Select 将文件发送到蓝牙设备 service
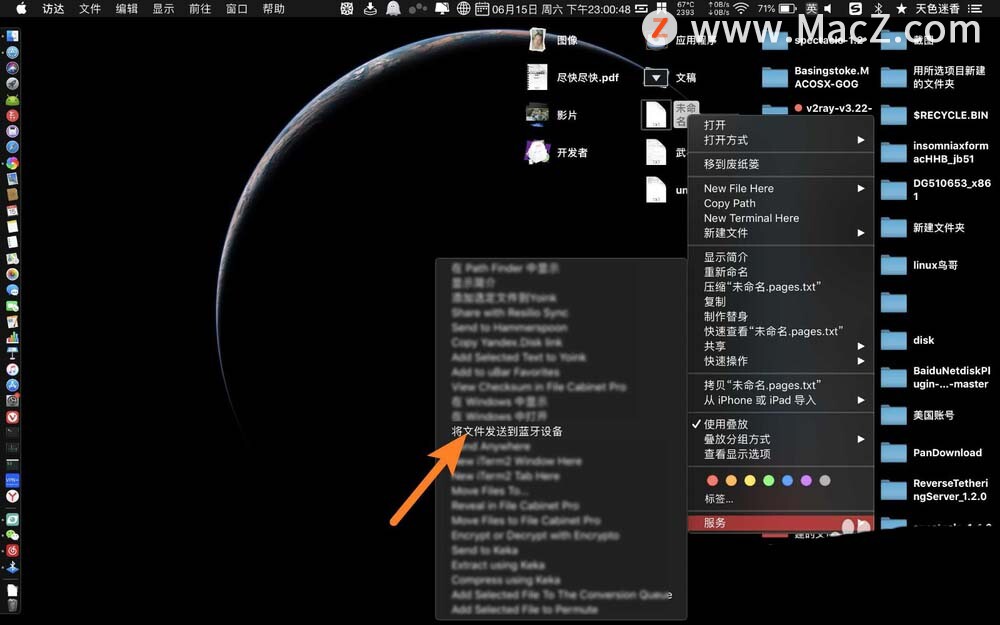Image resolution: width=1000 pixels, height=625 pixels. tap(560, 432)
